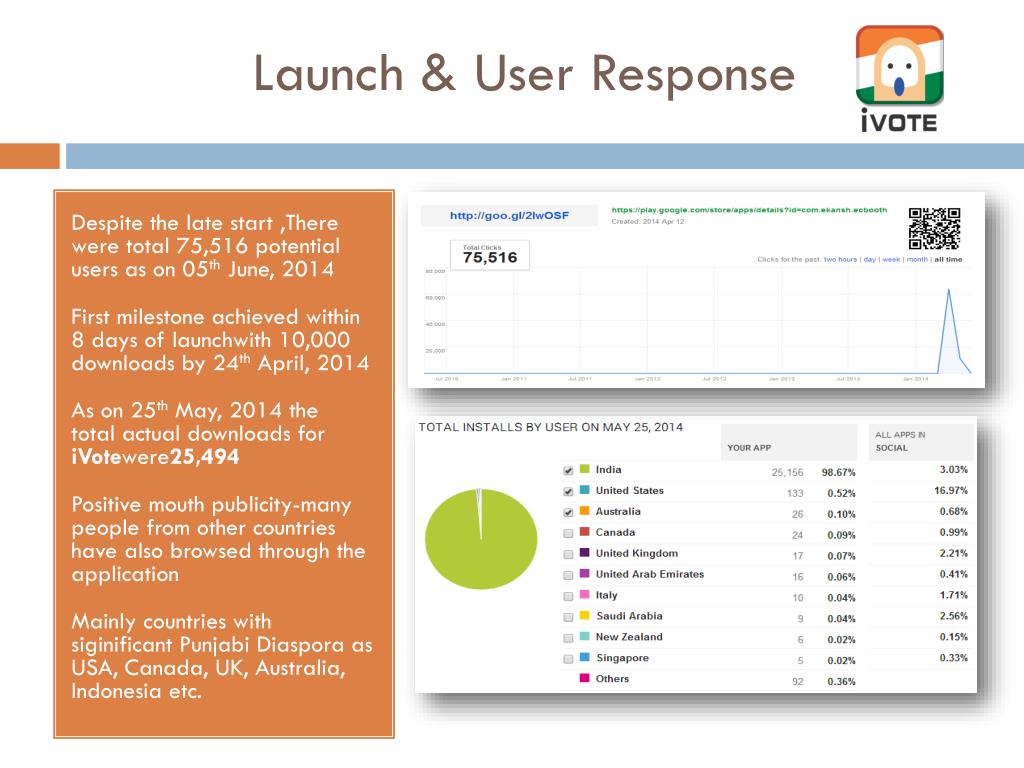
Task: Click the 98.67% value for India
Action: pos(839,472)
